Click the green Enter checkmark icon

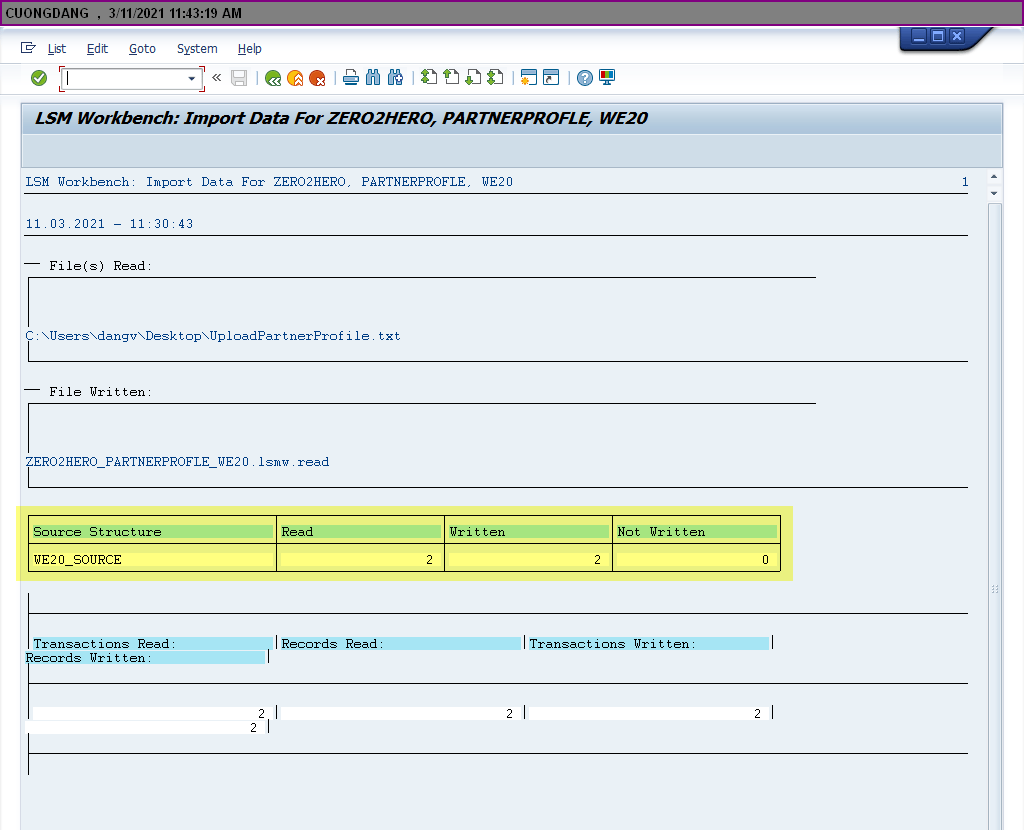coord(39,78)
